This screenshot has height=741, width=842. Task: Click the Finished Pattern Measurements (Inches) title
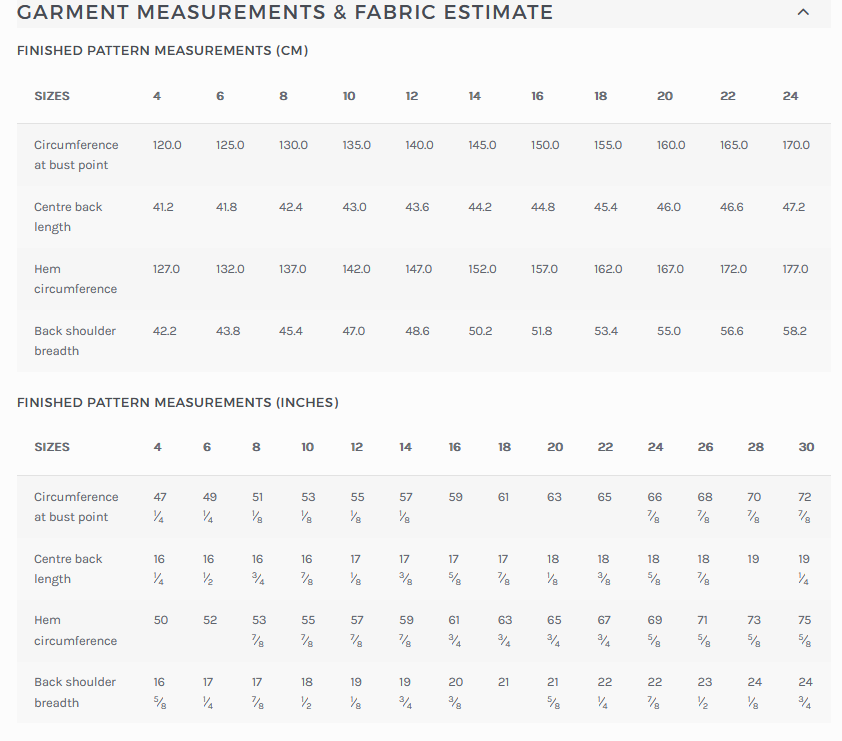[x=177, y=402]
